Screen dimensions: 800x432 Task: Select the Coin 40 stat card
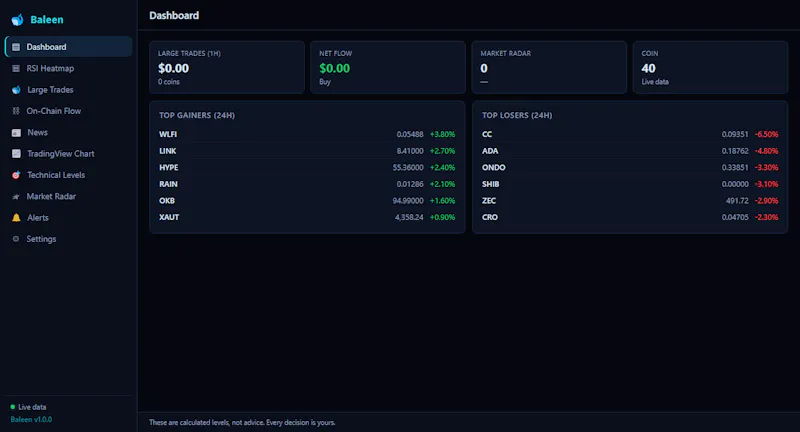pos(710,67)
